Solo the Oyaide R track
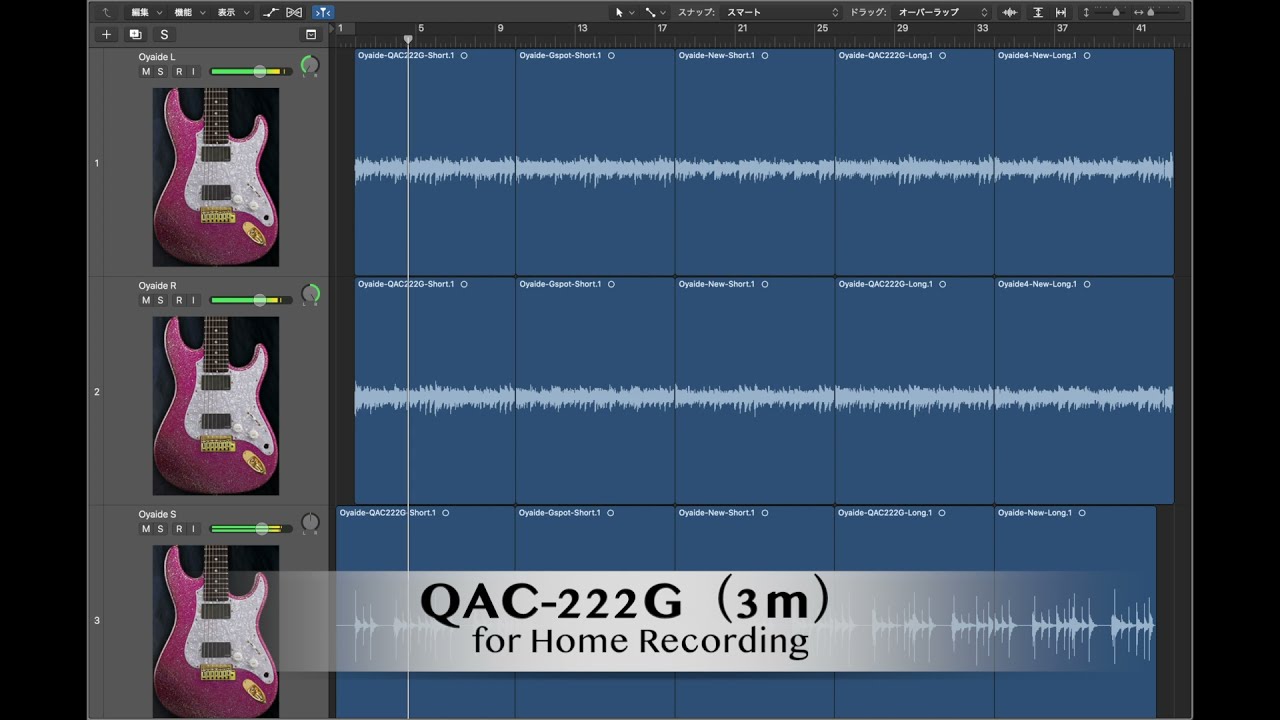This screenshot has height=720, width=1280. 160,300
